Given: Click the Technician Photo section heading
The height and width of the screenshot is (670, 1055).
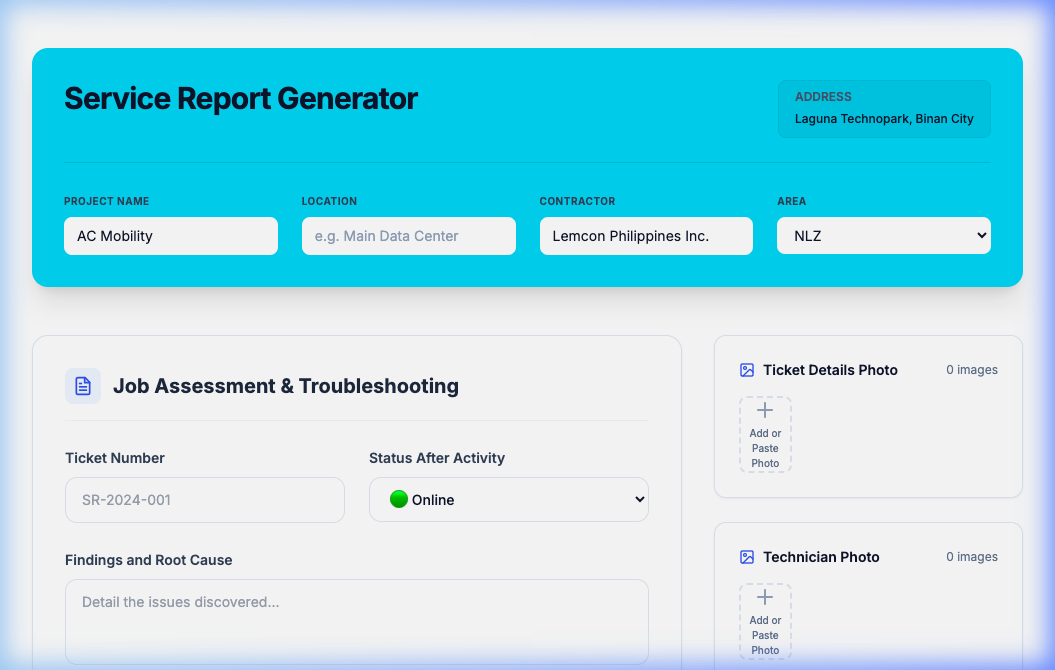Looking at the screenshot, I should tap(821, 557).
